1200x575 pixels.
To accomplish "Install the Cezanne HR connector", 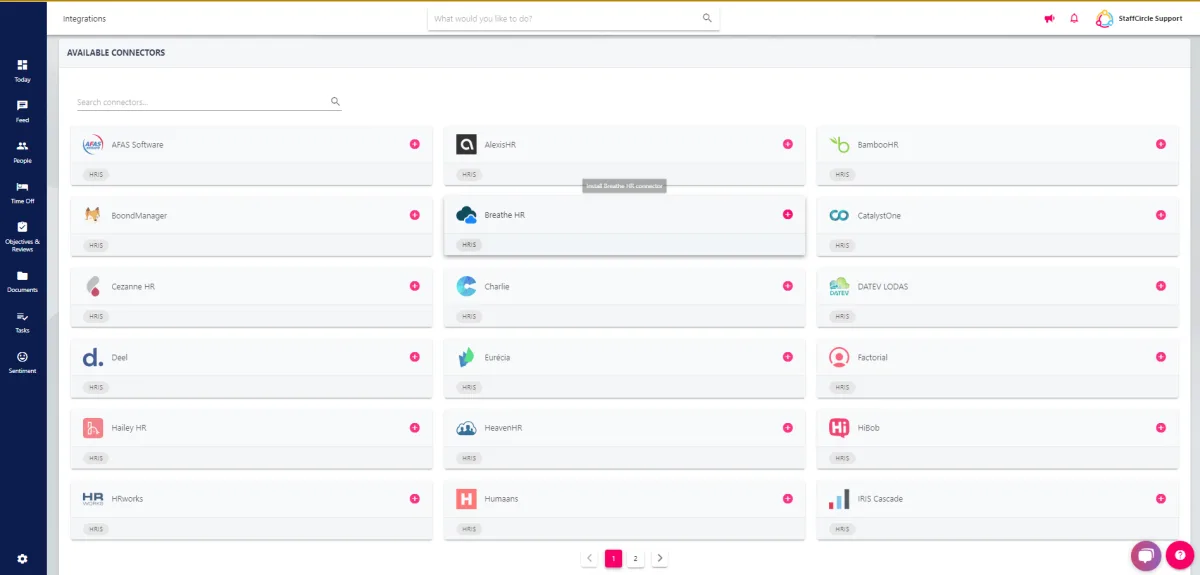I will click(x=414, y=286).
